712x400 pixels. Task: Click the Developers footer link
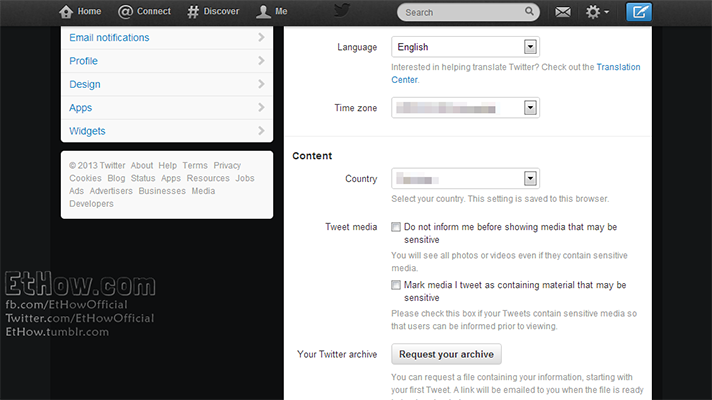91,203
